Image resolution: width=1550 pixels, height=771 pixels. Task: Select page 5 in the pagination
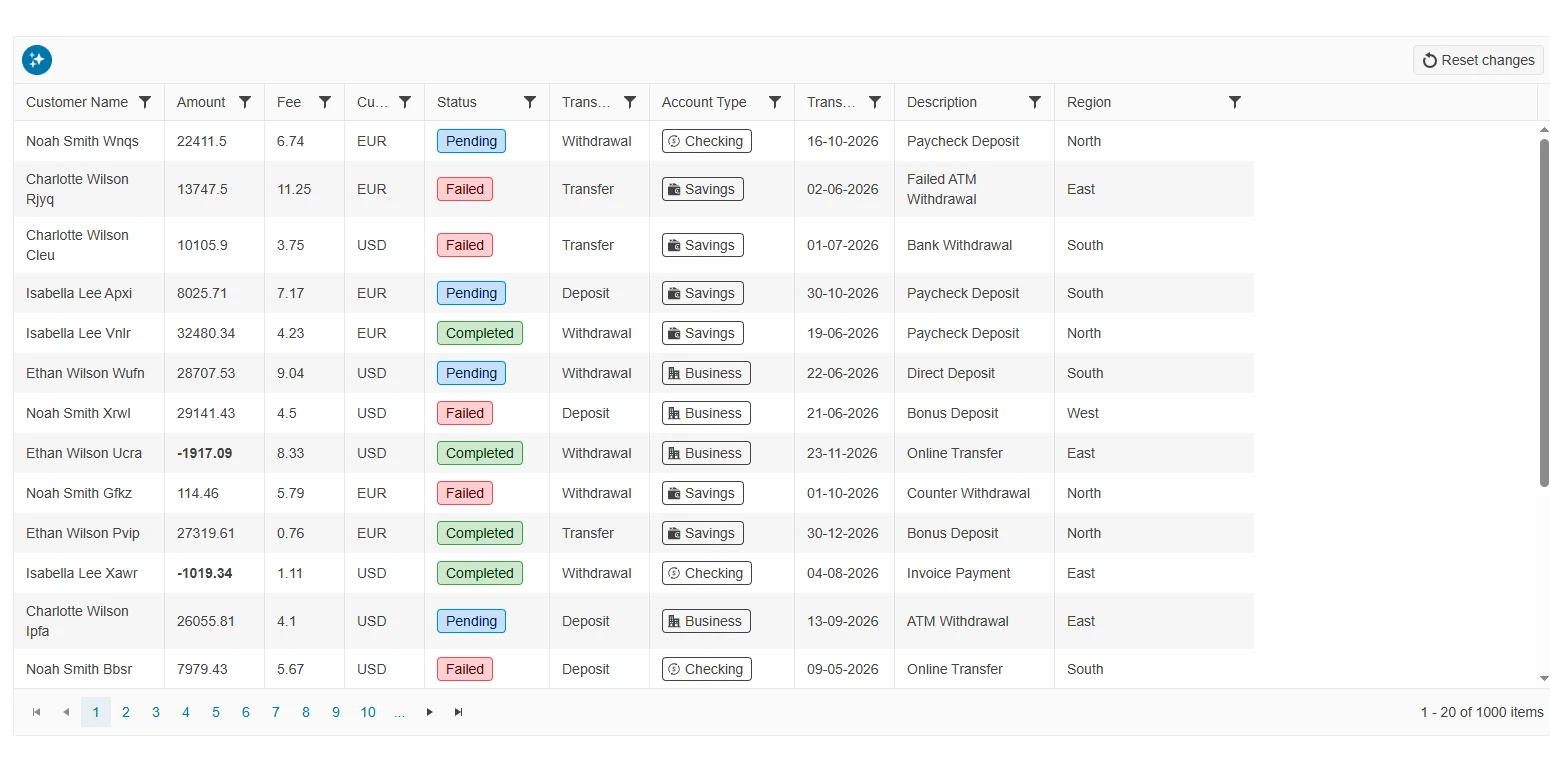pyautogui.click(x=215, y=712)
